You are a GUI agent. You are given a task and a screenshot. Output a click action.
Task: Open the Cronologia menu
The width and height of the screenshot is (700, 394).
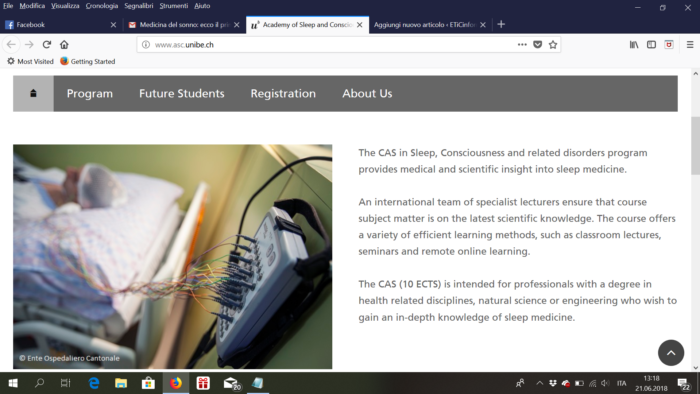tap(102, 6)
